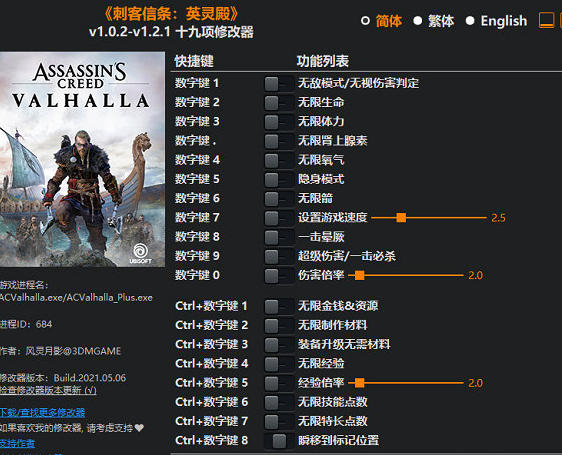Click the process name ACValhalla.exe text

click(76, 298)
